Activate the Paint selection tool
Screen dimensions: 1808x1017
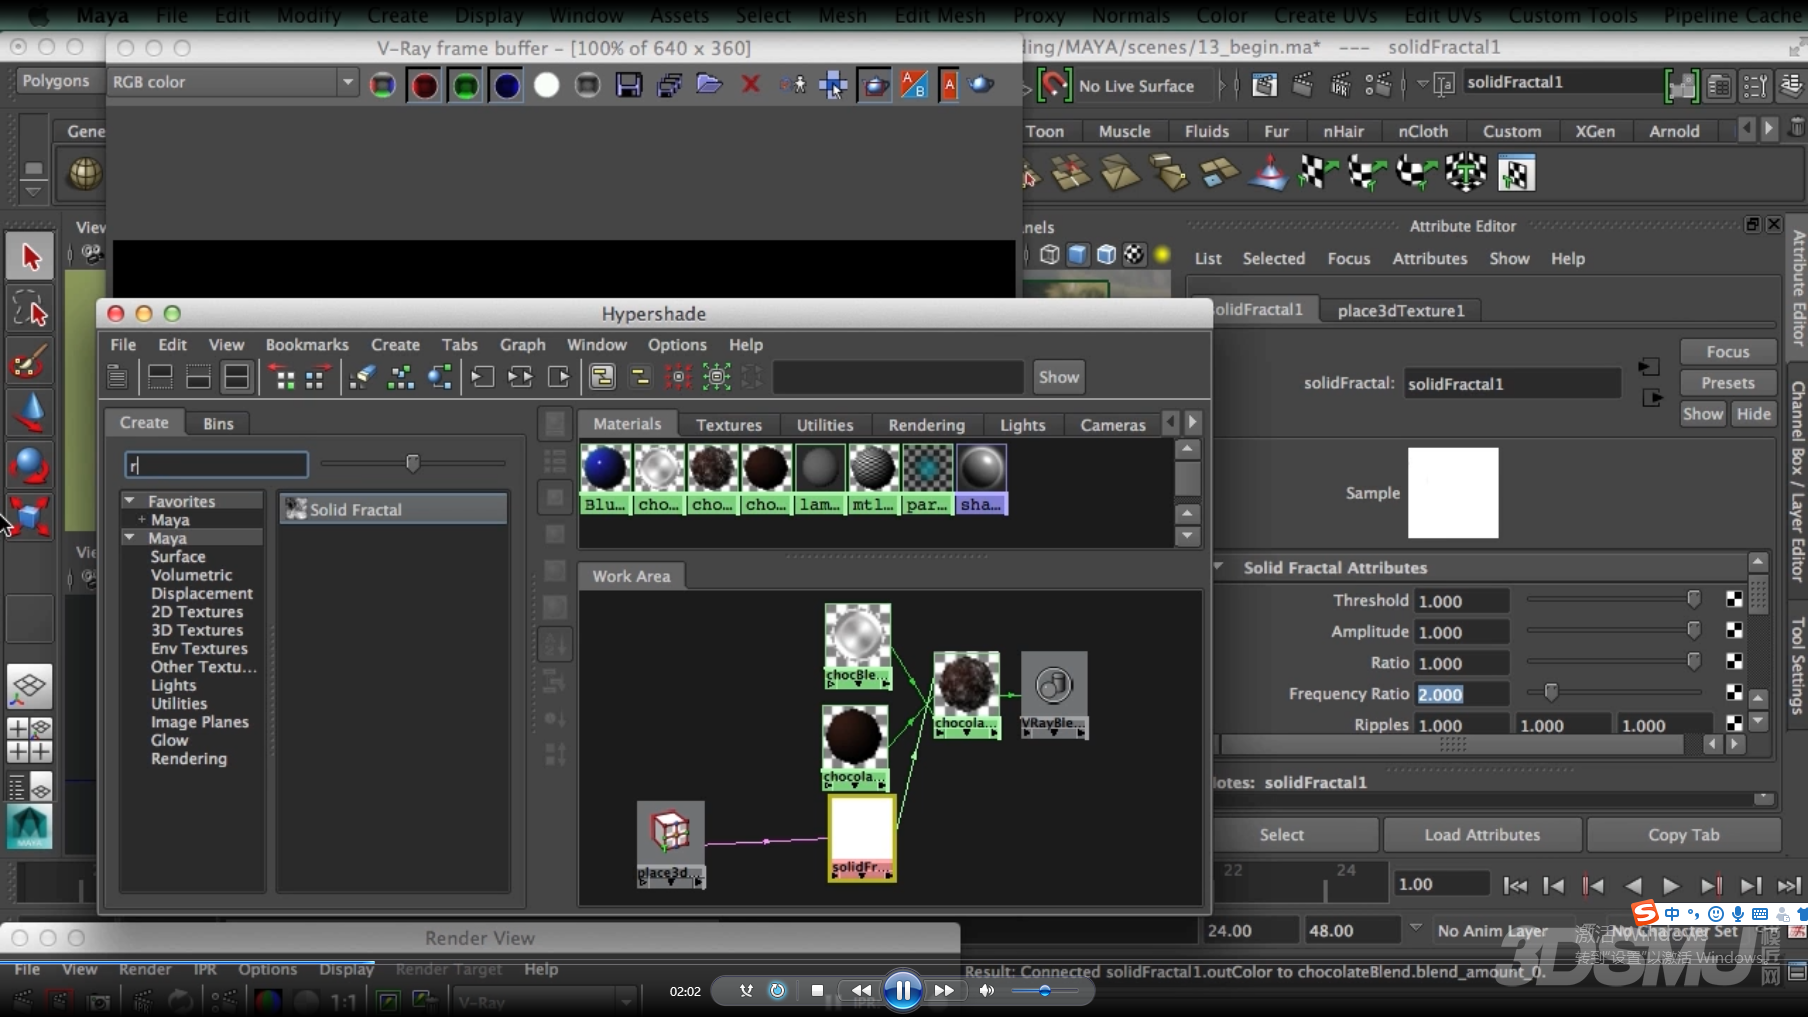[30, 362]
